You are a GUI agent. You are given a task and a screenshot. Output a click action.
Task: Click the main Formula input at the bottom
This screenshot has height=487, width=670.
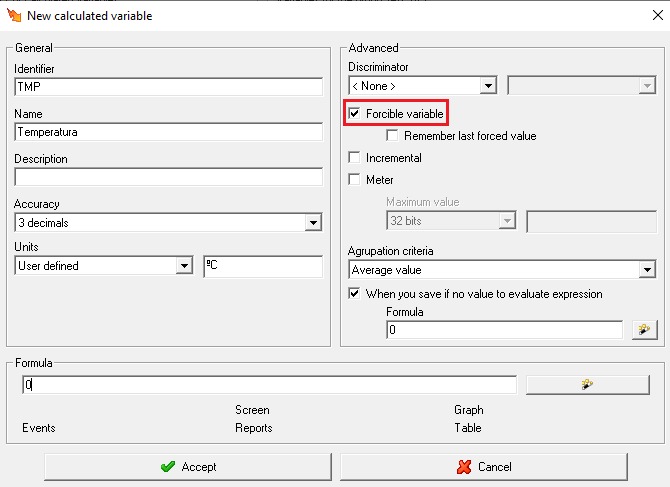pos(269,385)
